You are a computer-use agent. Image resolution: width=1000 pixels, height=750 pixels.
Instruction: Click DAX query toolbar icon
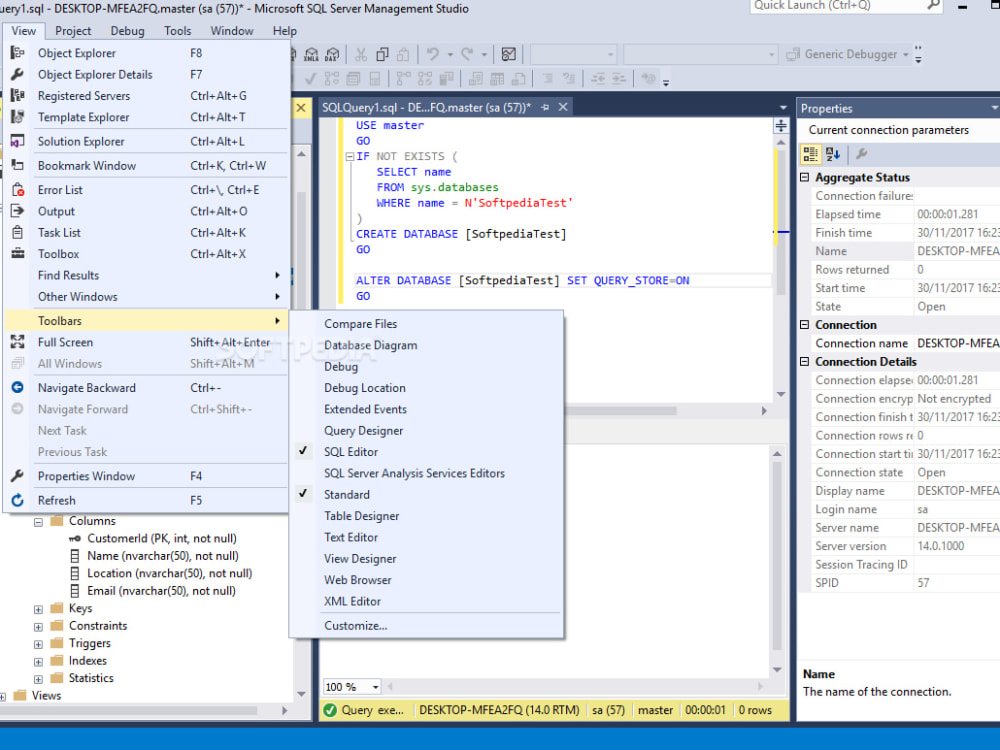coord(332,54)
